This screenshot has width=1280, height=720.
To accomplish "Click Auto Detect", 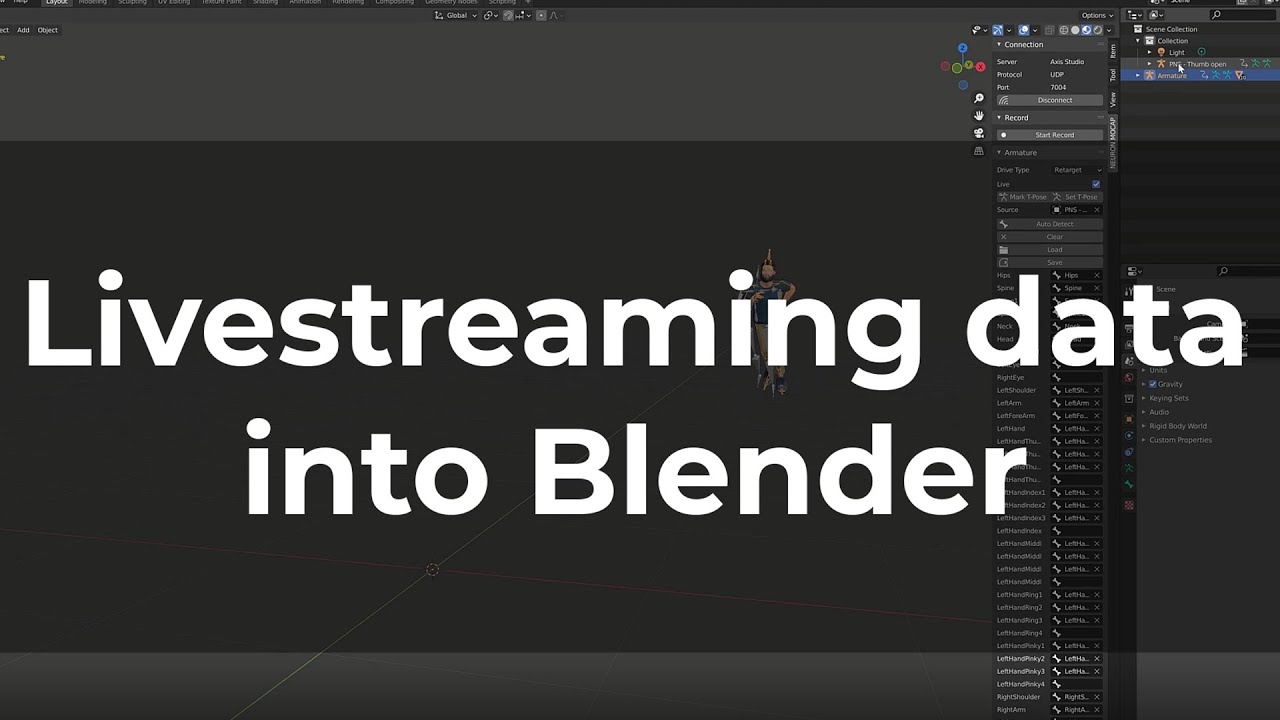I will click(1050, 224).
